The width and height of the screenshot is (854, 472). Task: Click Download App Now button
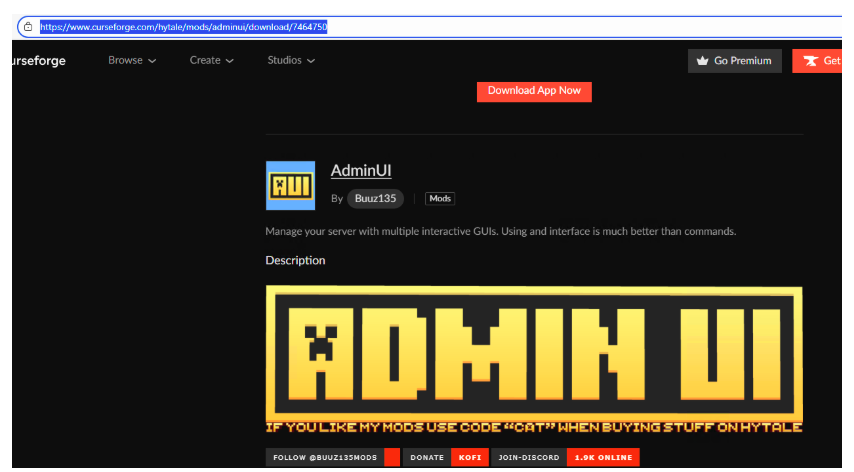[534, 91]
